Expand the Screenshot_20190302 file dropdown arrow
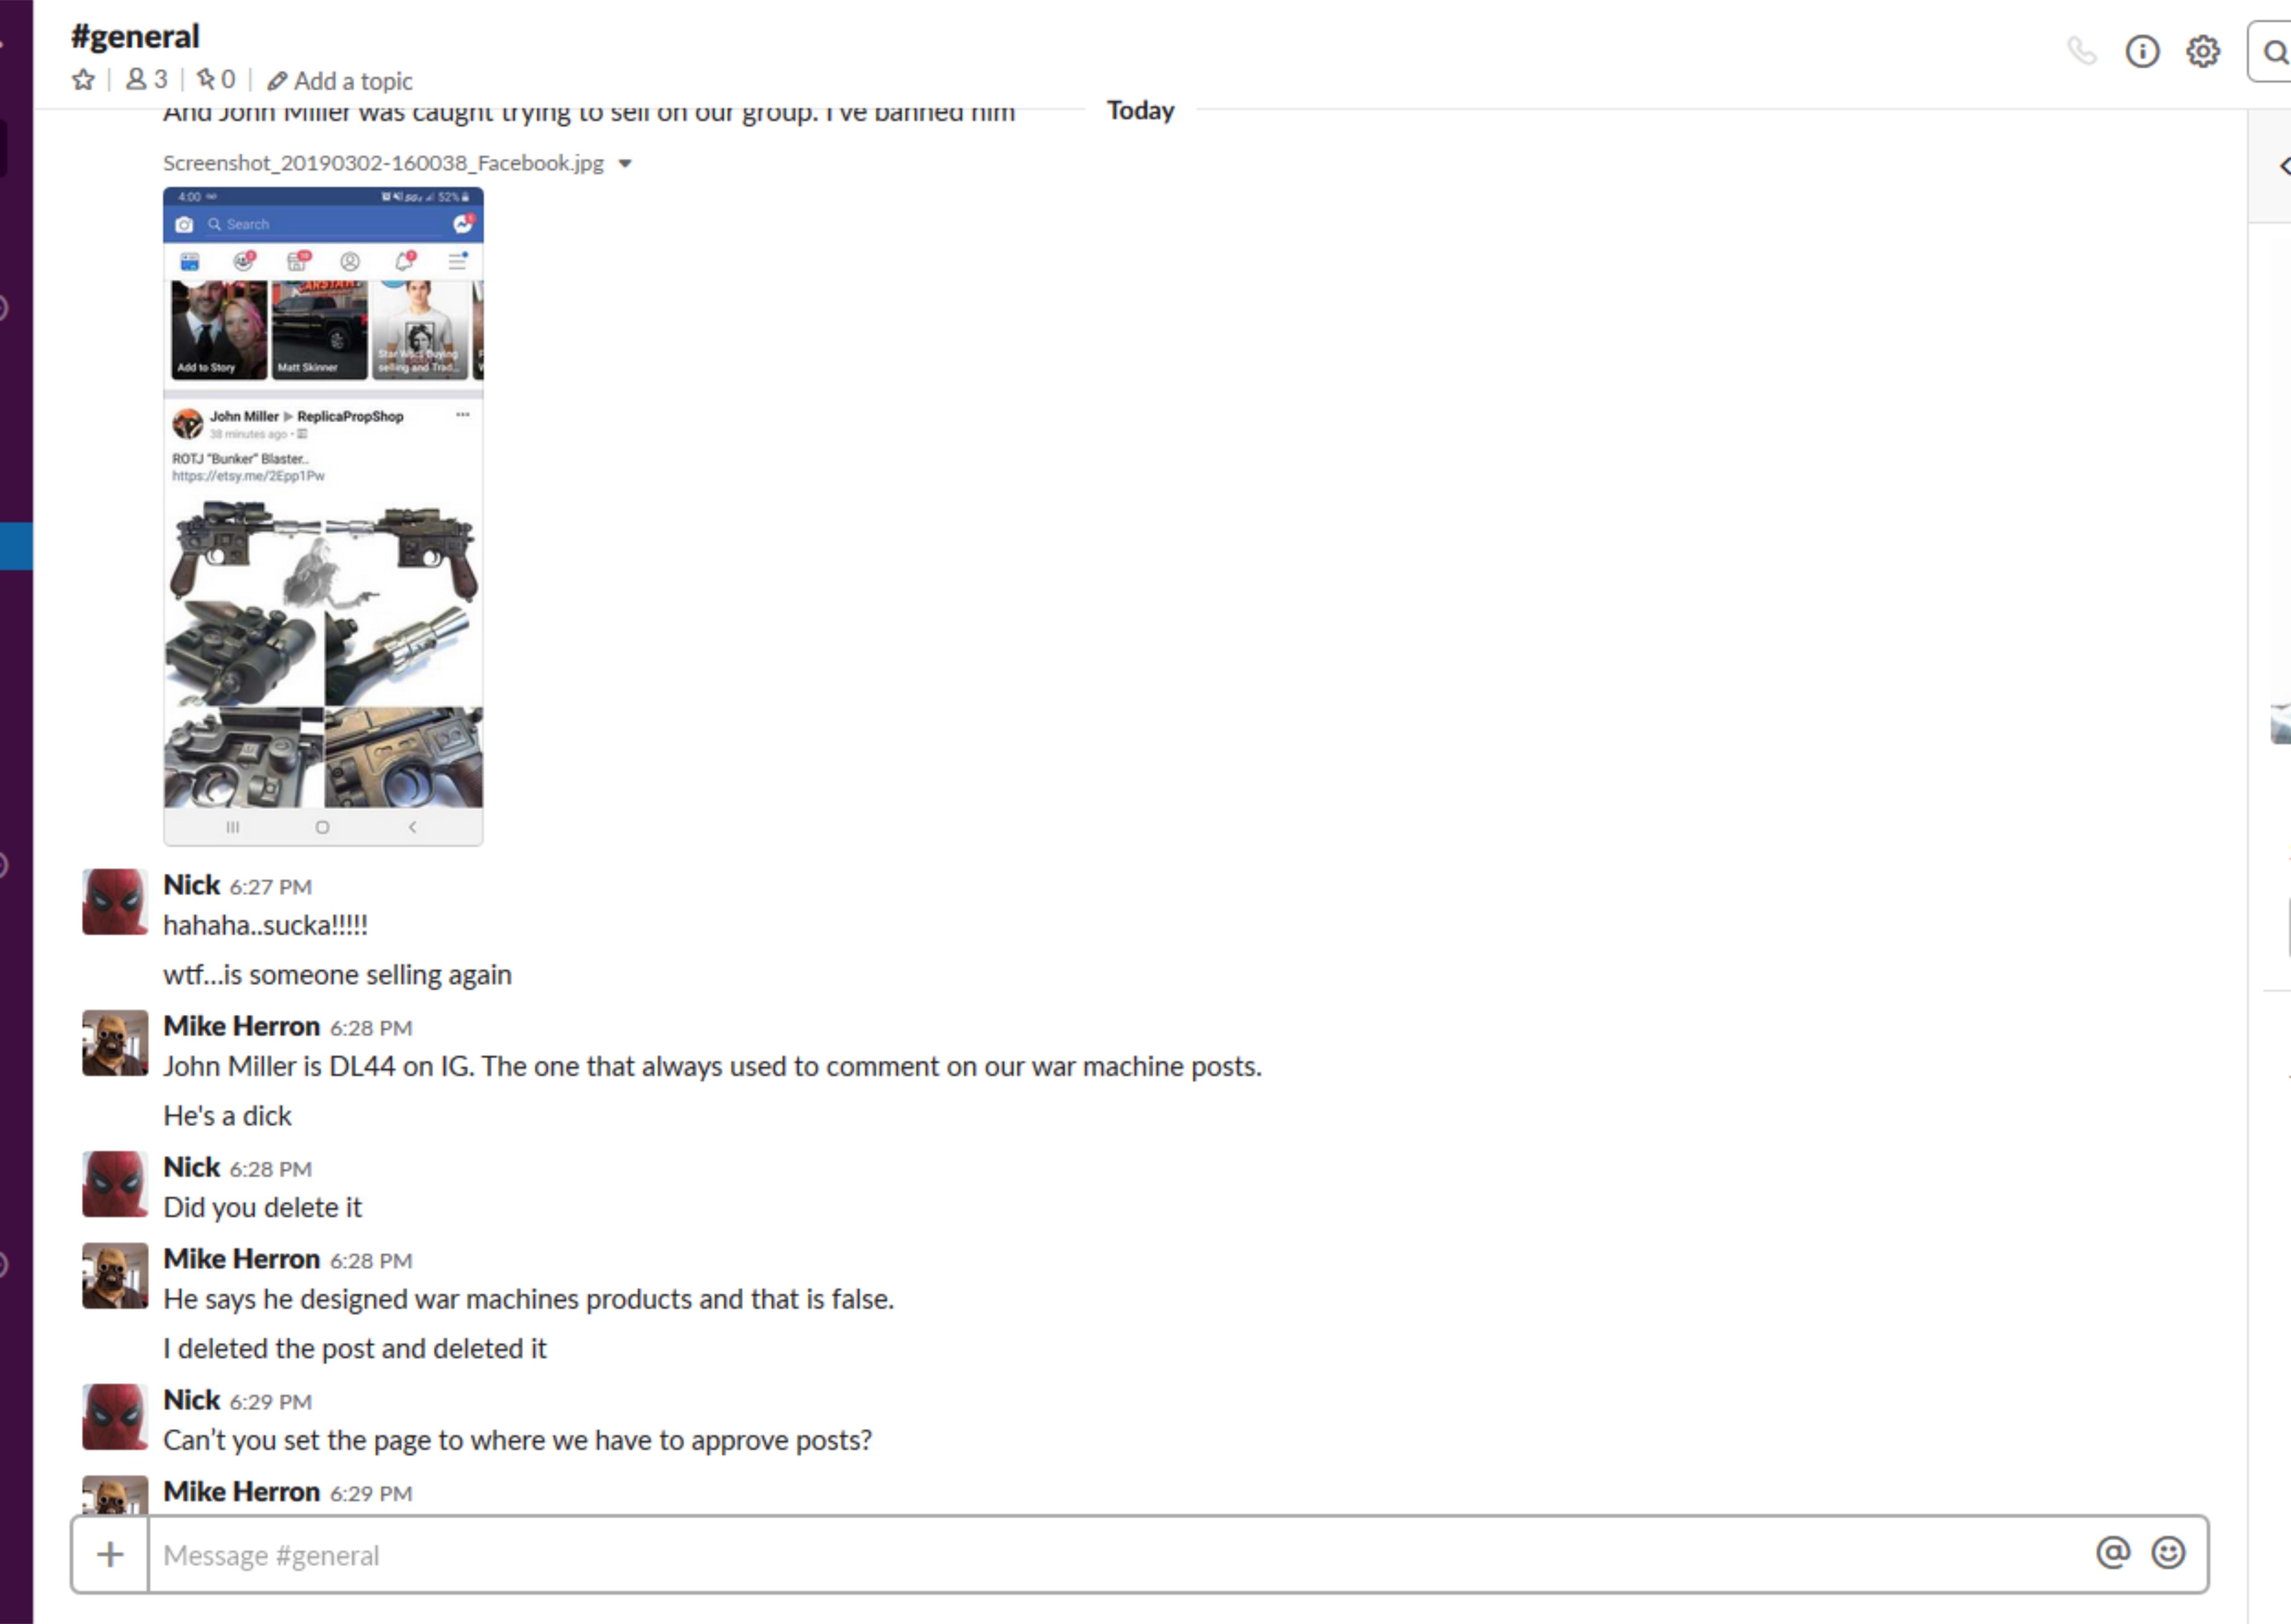 [x=625, y=164]
